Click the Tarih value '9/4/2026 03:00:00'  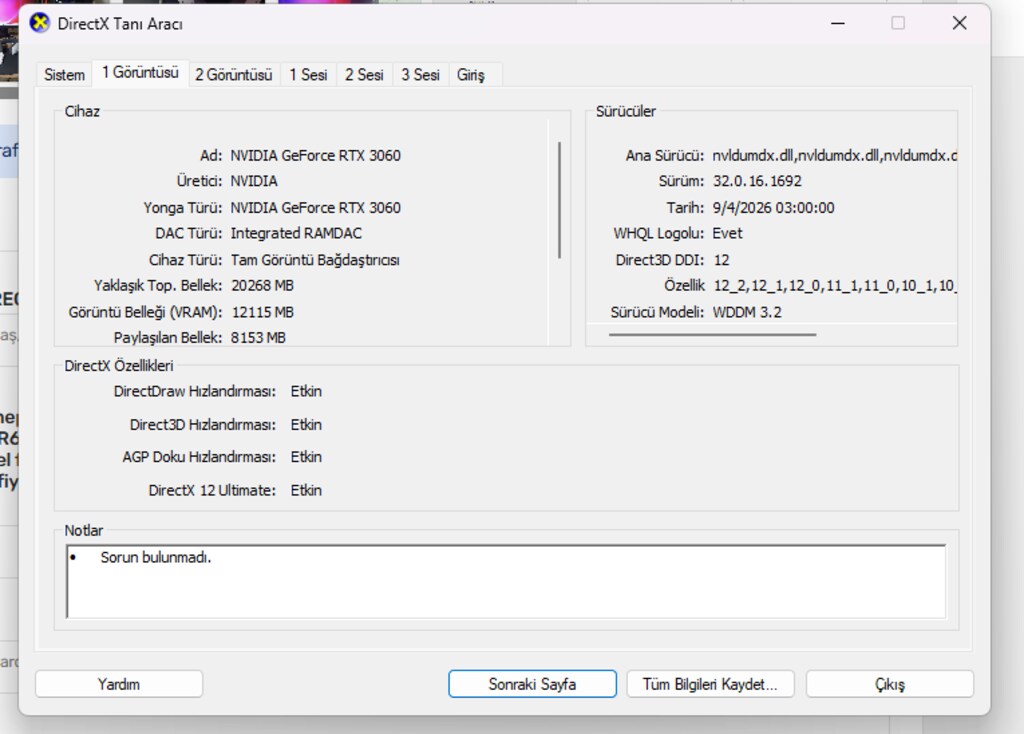pos(773,208)
